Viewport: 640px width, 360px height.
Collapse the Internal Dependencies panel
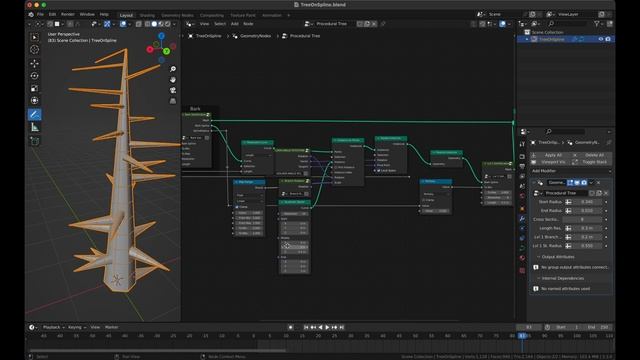point(538,278)
